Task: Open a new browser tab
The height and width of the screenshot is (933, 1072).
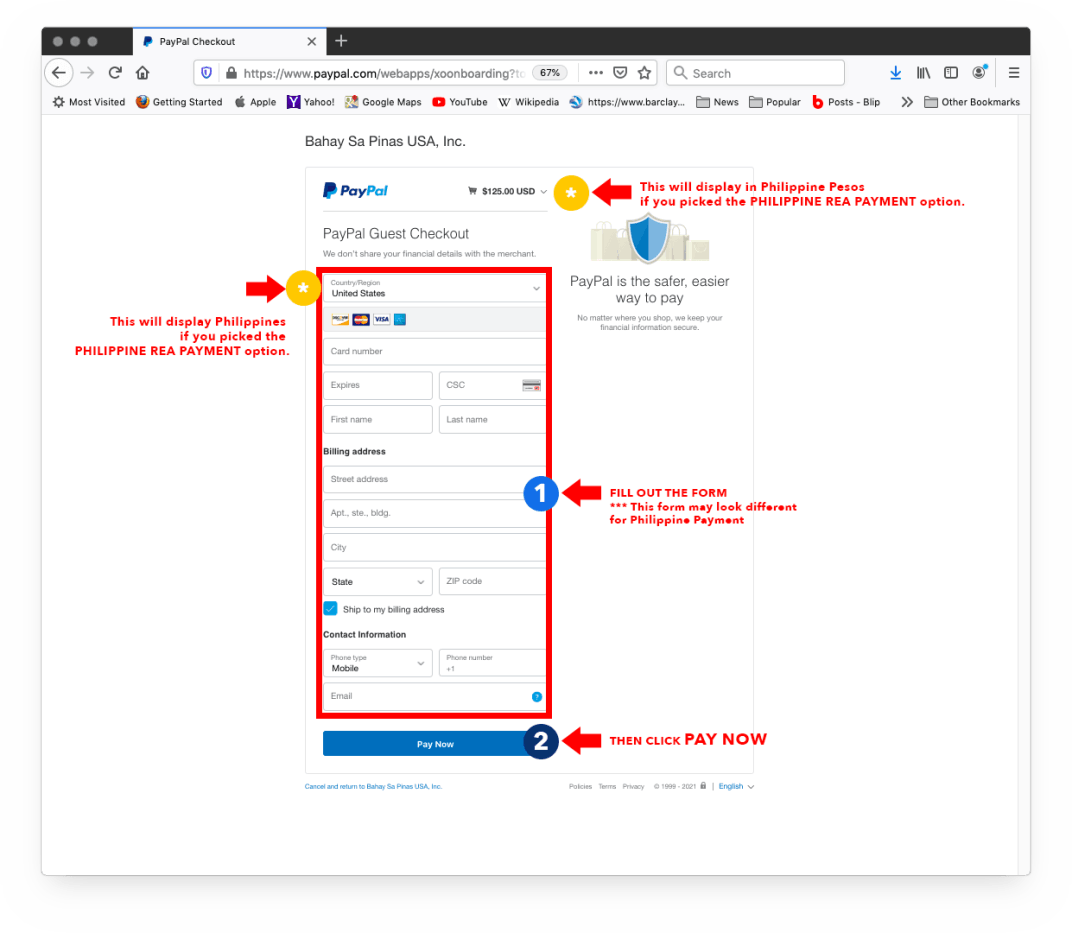Action: pos(341,41)
